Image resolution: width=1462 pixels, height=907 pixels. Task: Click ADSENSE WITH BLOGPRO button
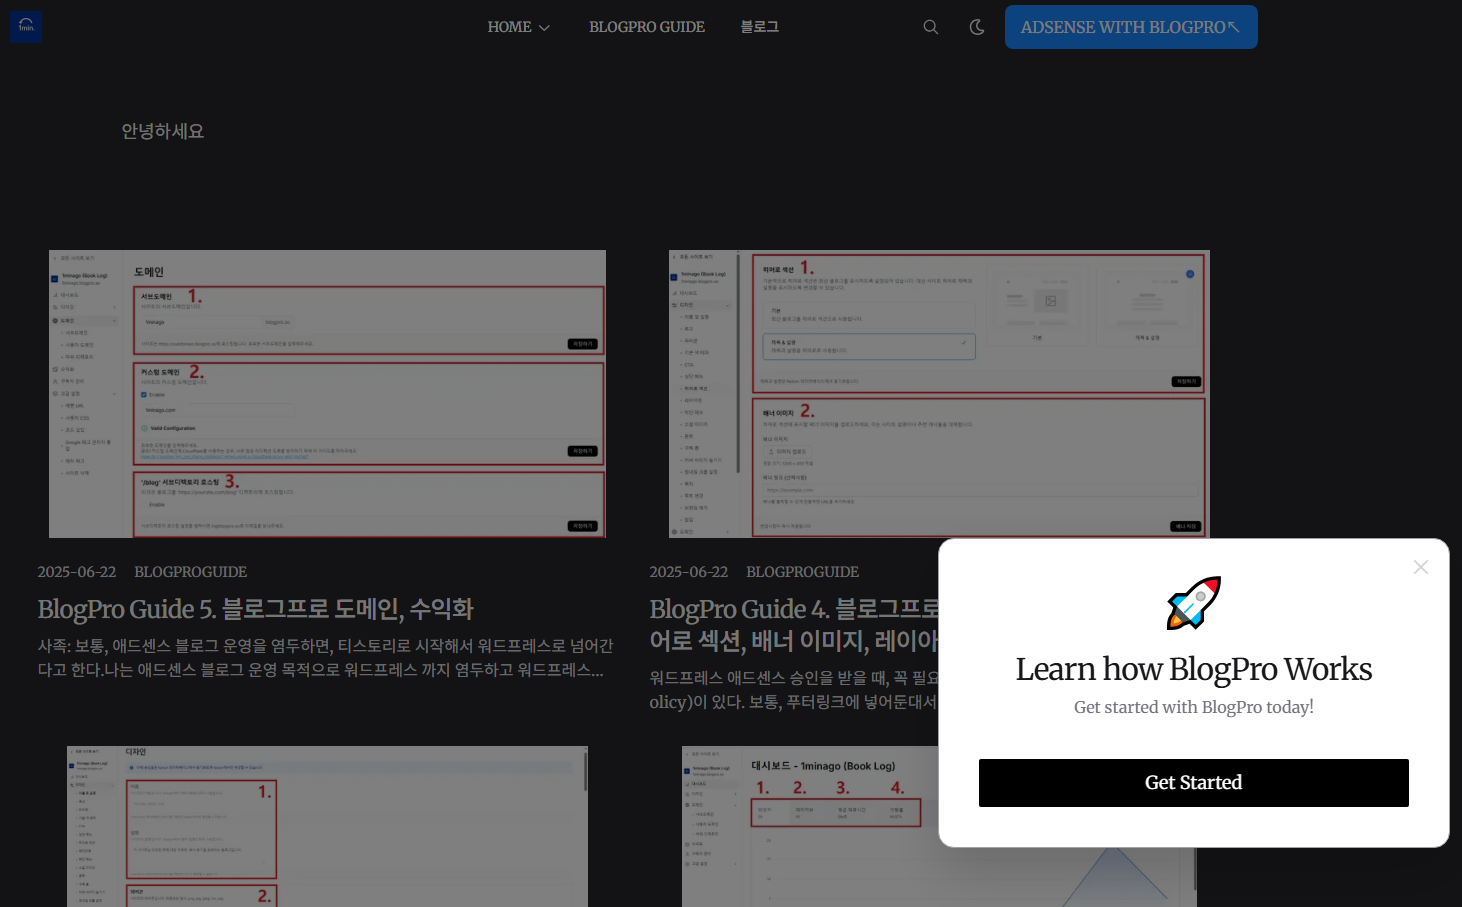pos(1131,27)
